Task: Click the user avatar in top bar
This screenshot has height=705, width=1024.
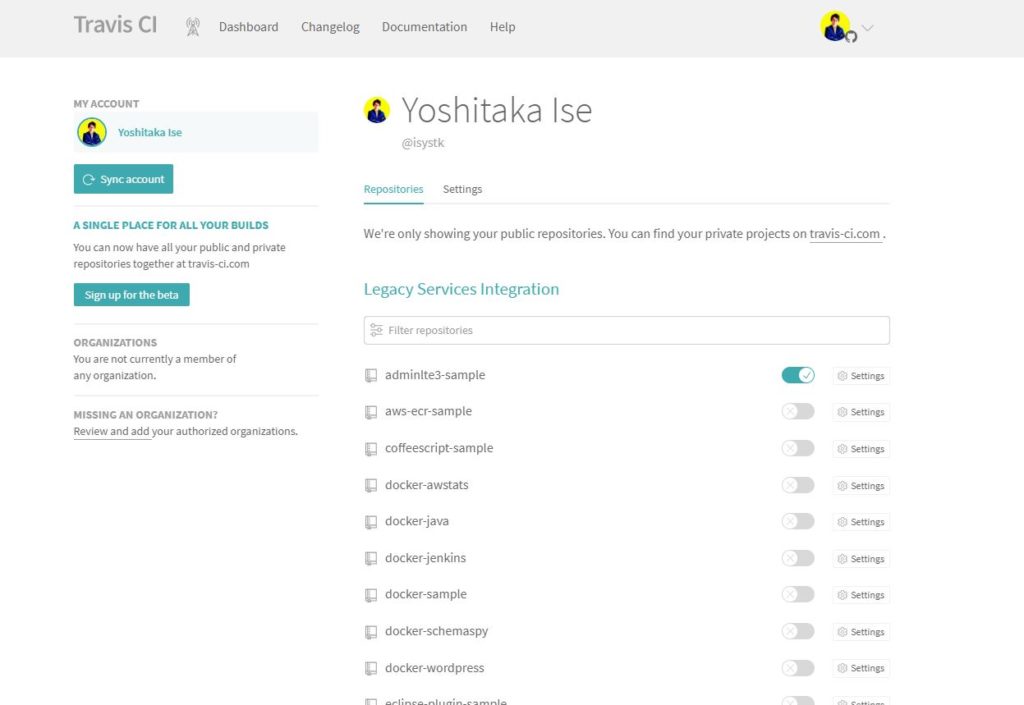Action: click(835, 27)
